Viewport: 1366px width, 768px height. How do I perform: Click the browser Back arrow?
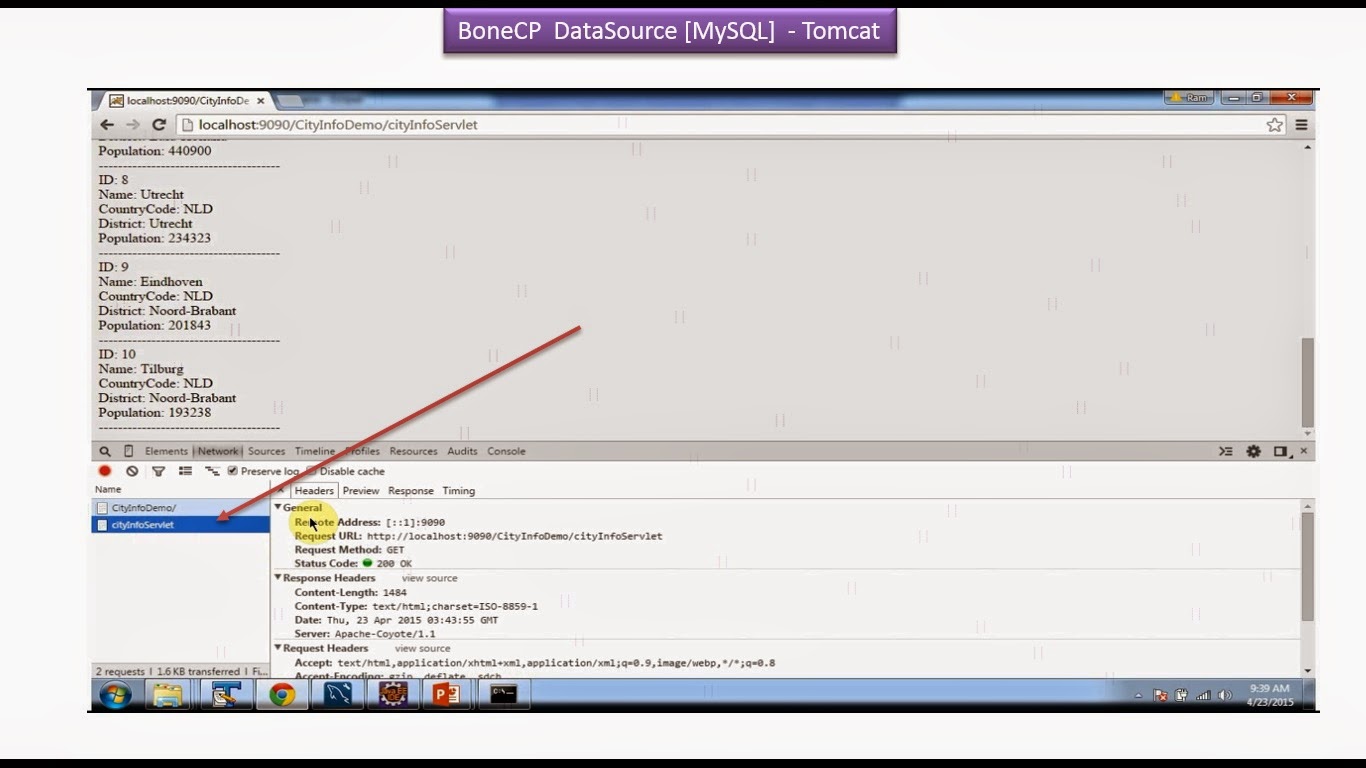pyautogui.click(x=107, y=125)
